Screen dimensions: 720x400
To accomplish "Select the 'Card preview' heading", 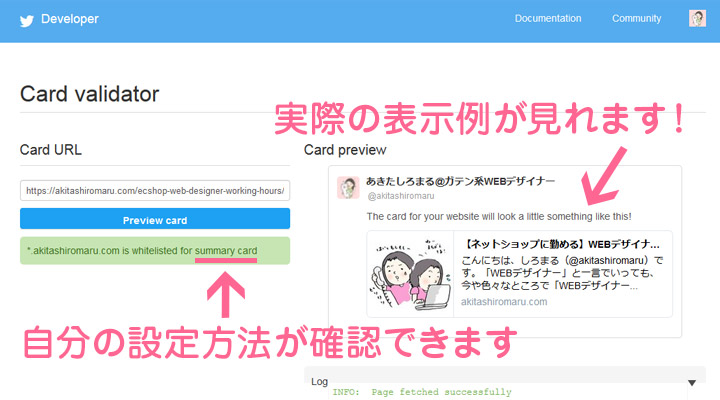I will pyautogui.click(x=345, y=150).
